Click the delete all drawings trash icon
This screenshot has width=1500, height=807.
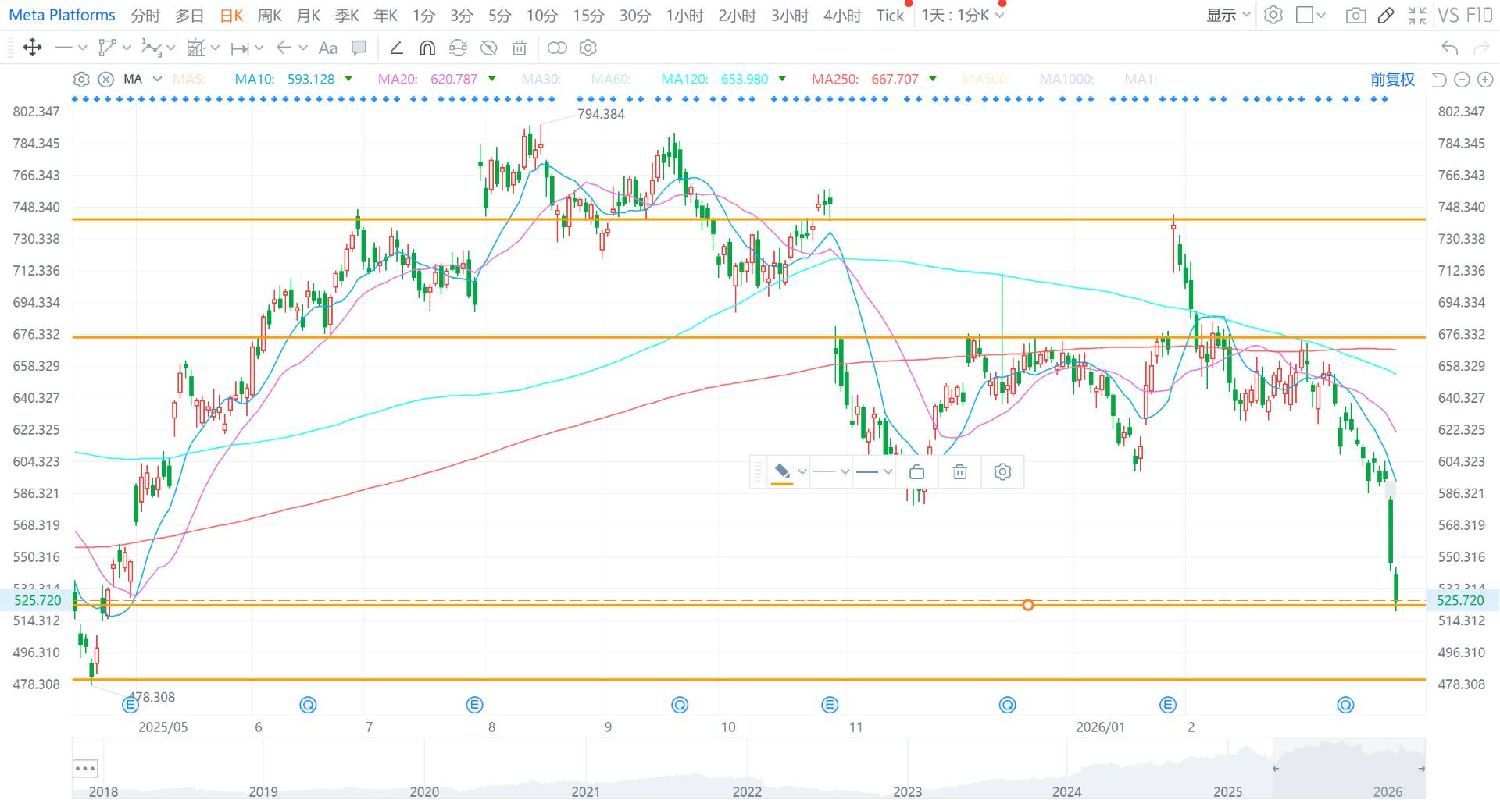pyautogui.click(x=519, y=47)
